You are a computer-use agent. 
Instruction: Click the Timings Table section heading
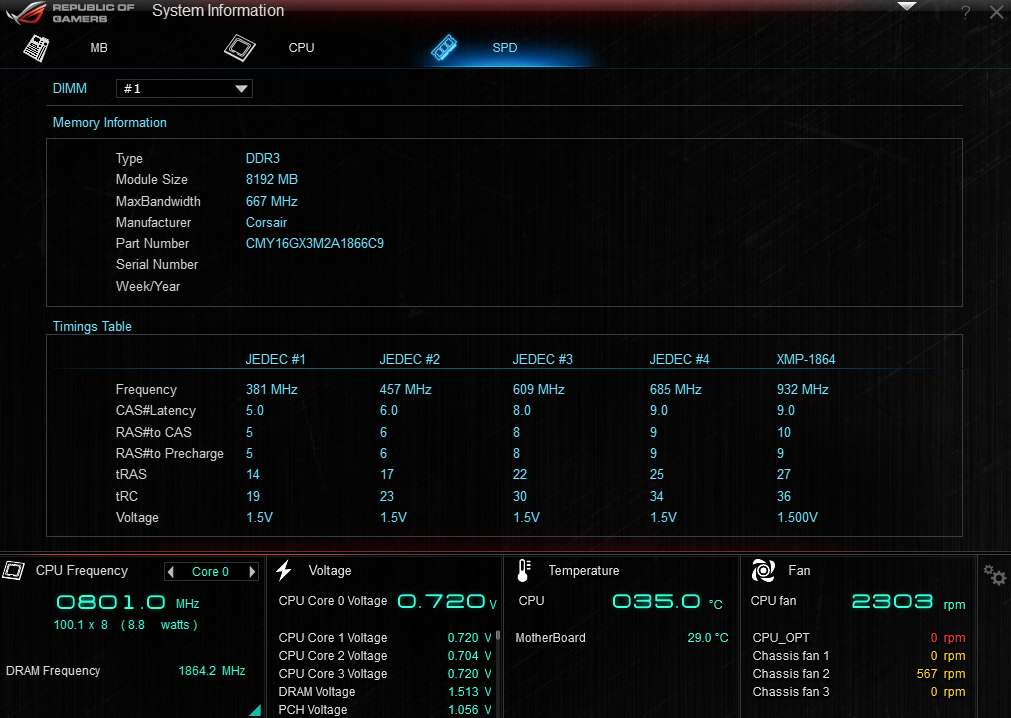click(x=92, y=326)
